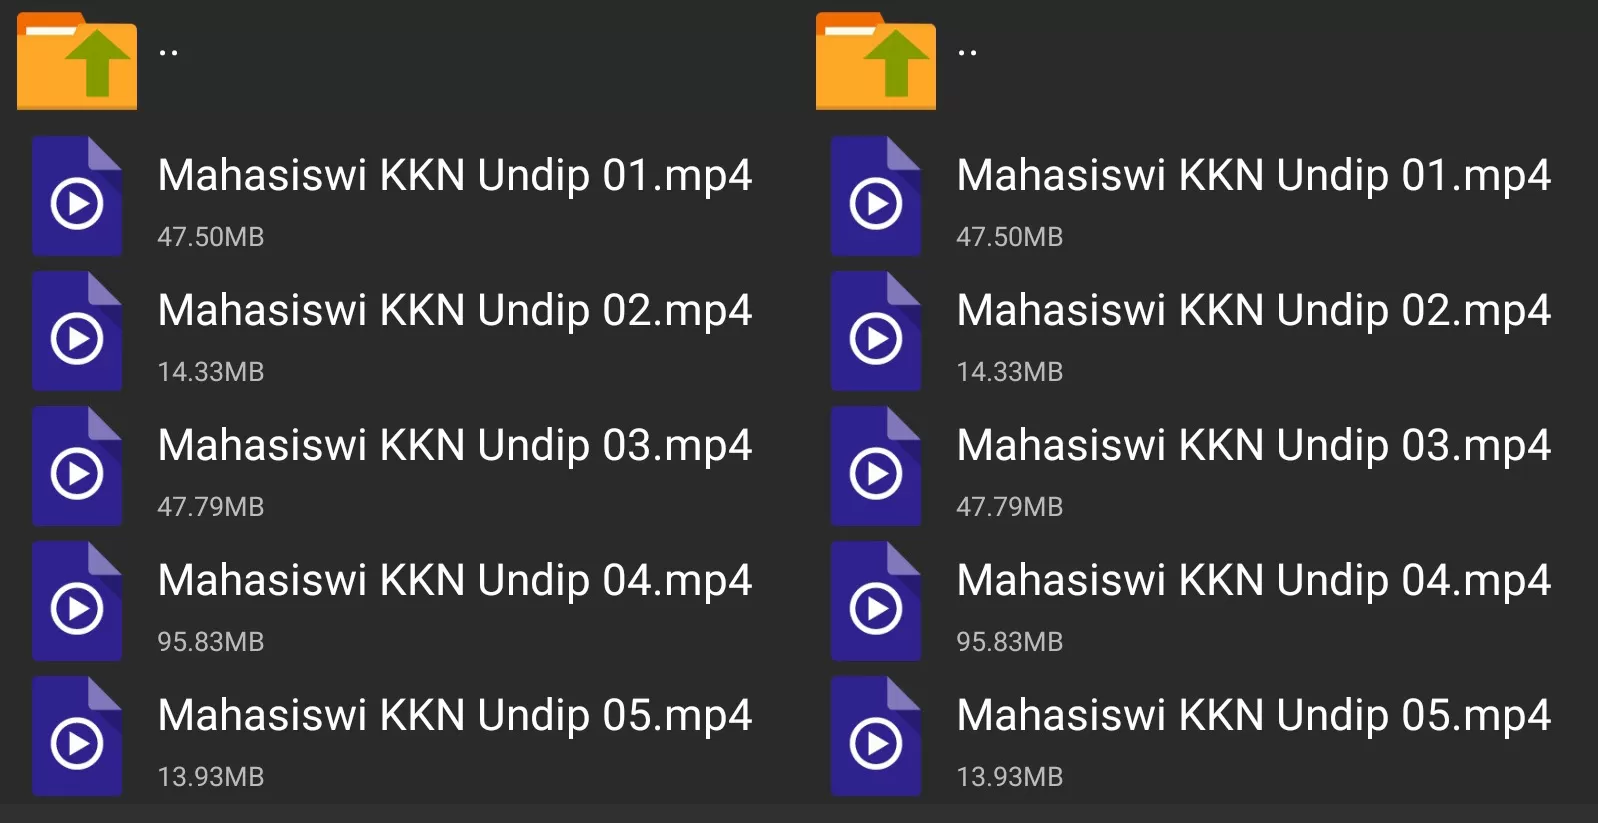The image size is (1598, 823).
Task: Click video icon of 05.mp4 in left pane
Action: 77,736
